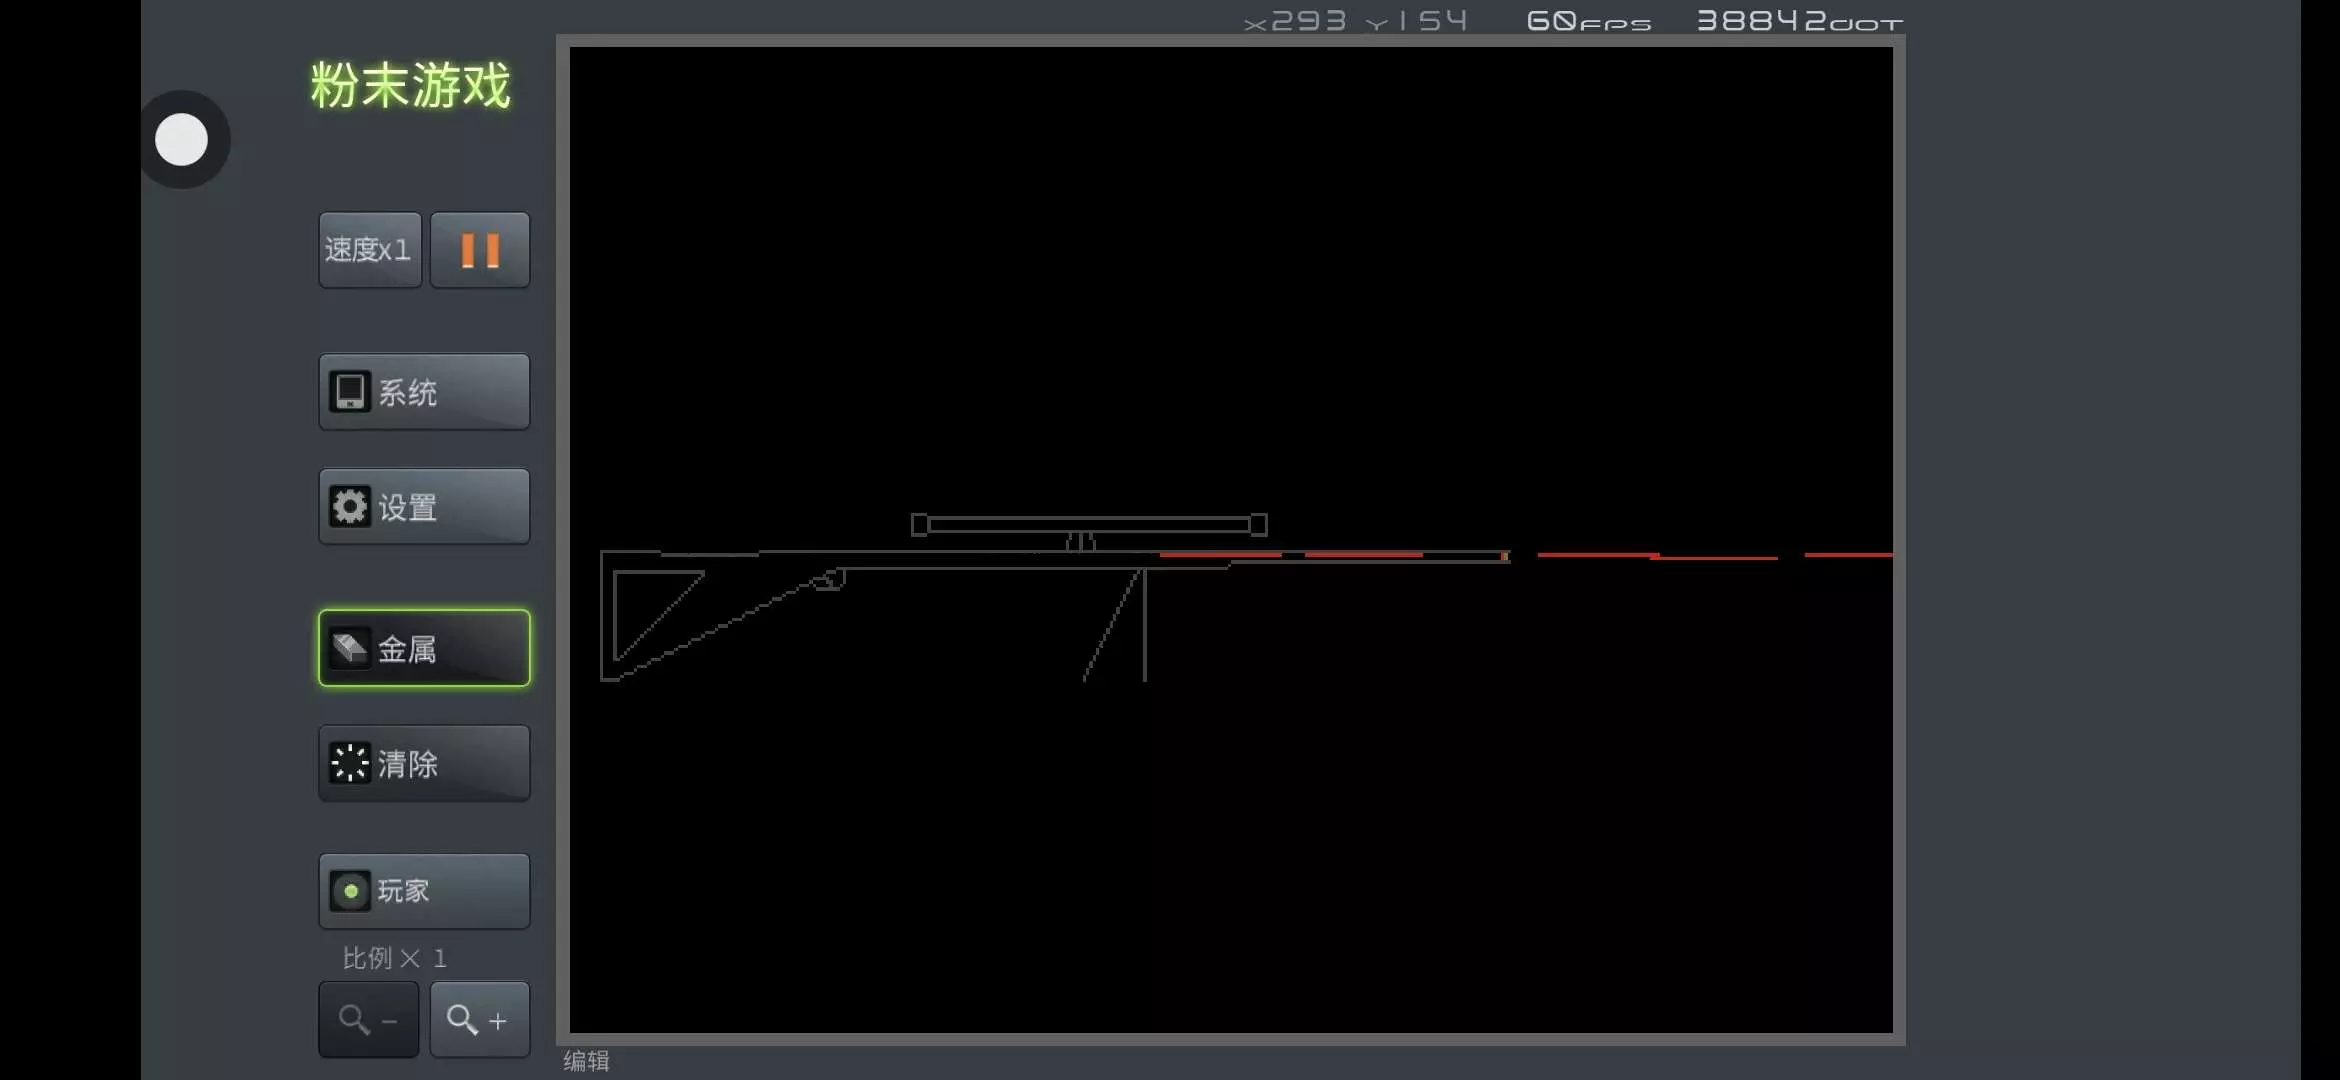Click the red laser line past the muzzle
2340x1080 pixels.
point(1598,554)
